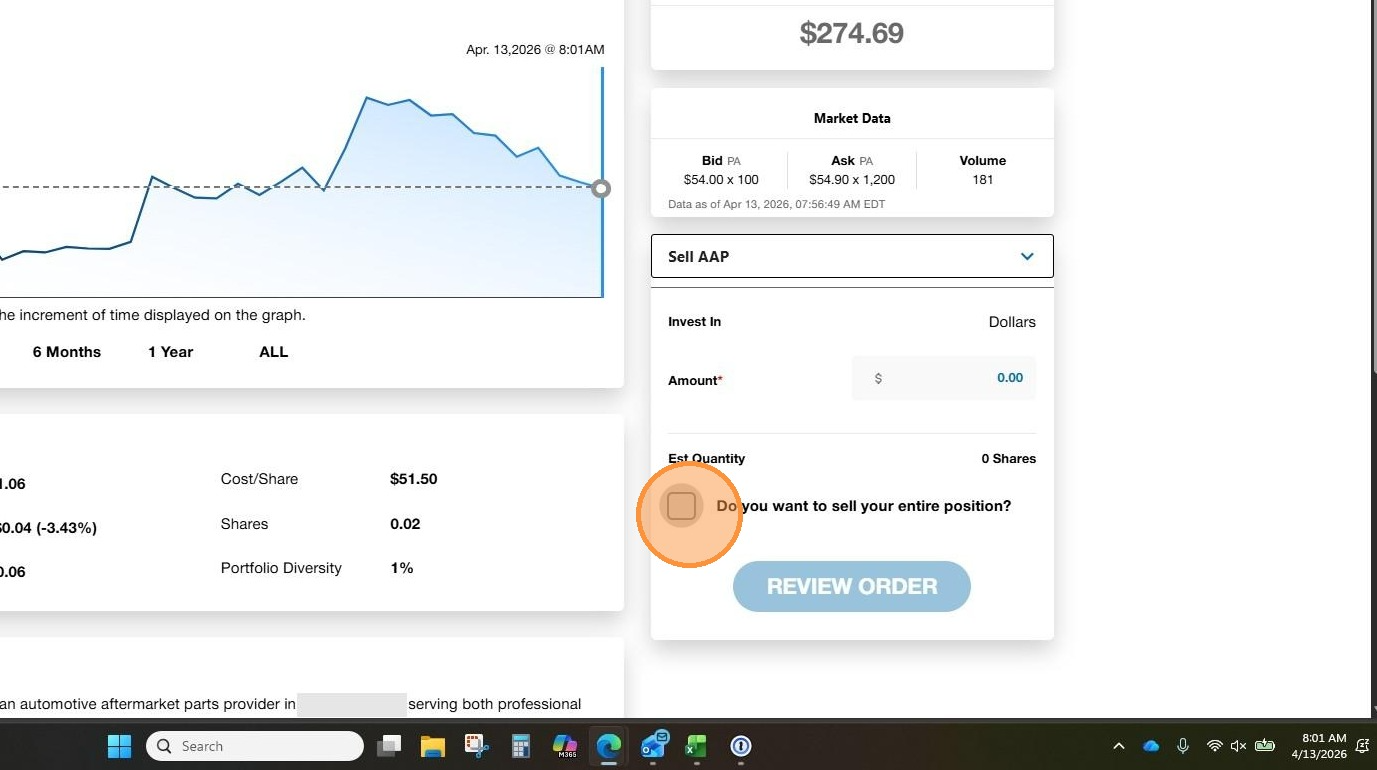Click the Est Quantity 0 Shares value

point(1008,459)
